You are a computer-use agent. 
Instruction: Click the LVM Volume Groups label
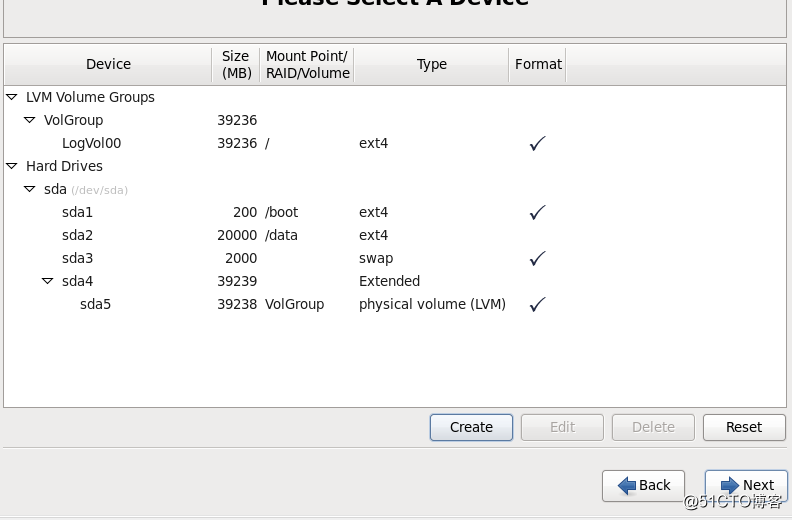click(90, 97)
